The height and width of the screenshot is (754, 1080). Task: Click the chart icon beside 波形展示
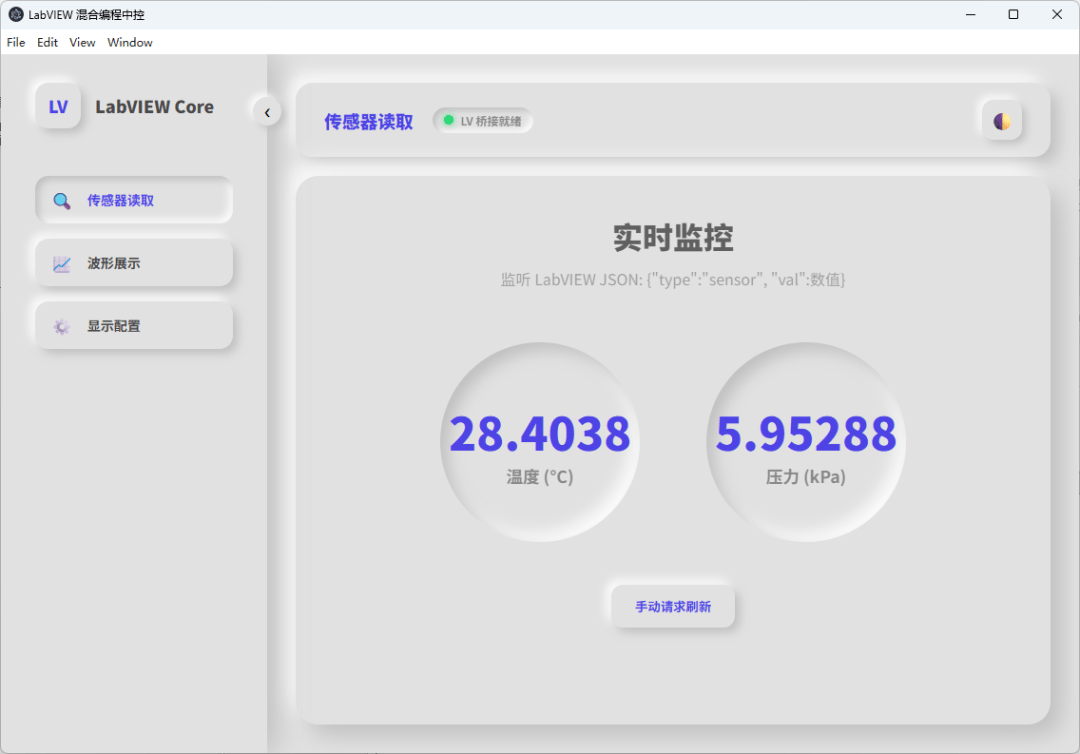62,264
